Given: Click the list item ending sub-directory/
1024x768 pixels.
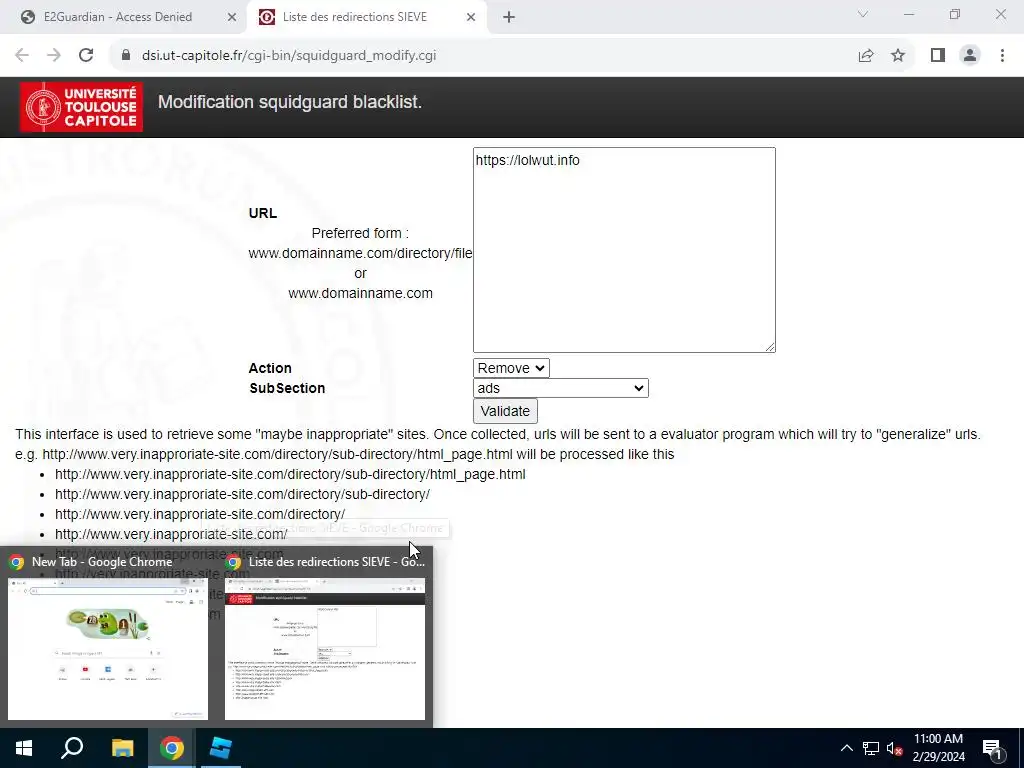Looking at the screenshot, I should coord(242,494).
